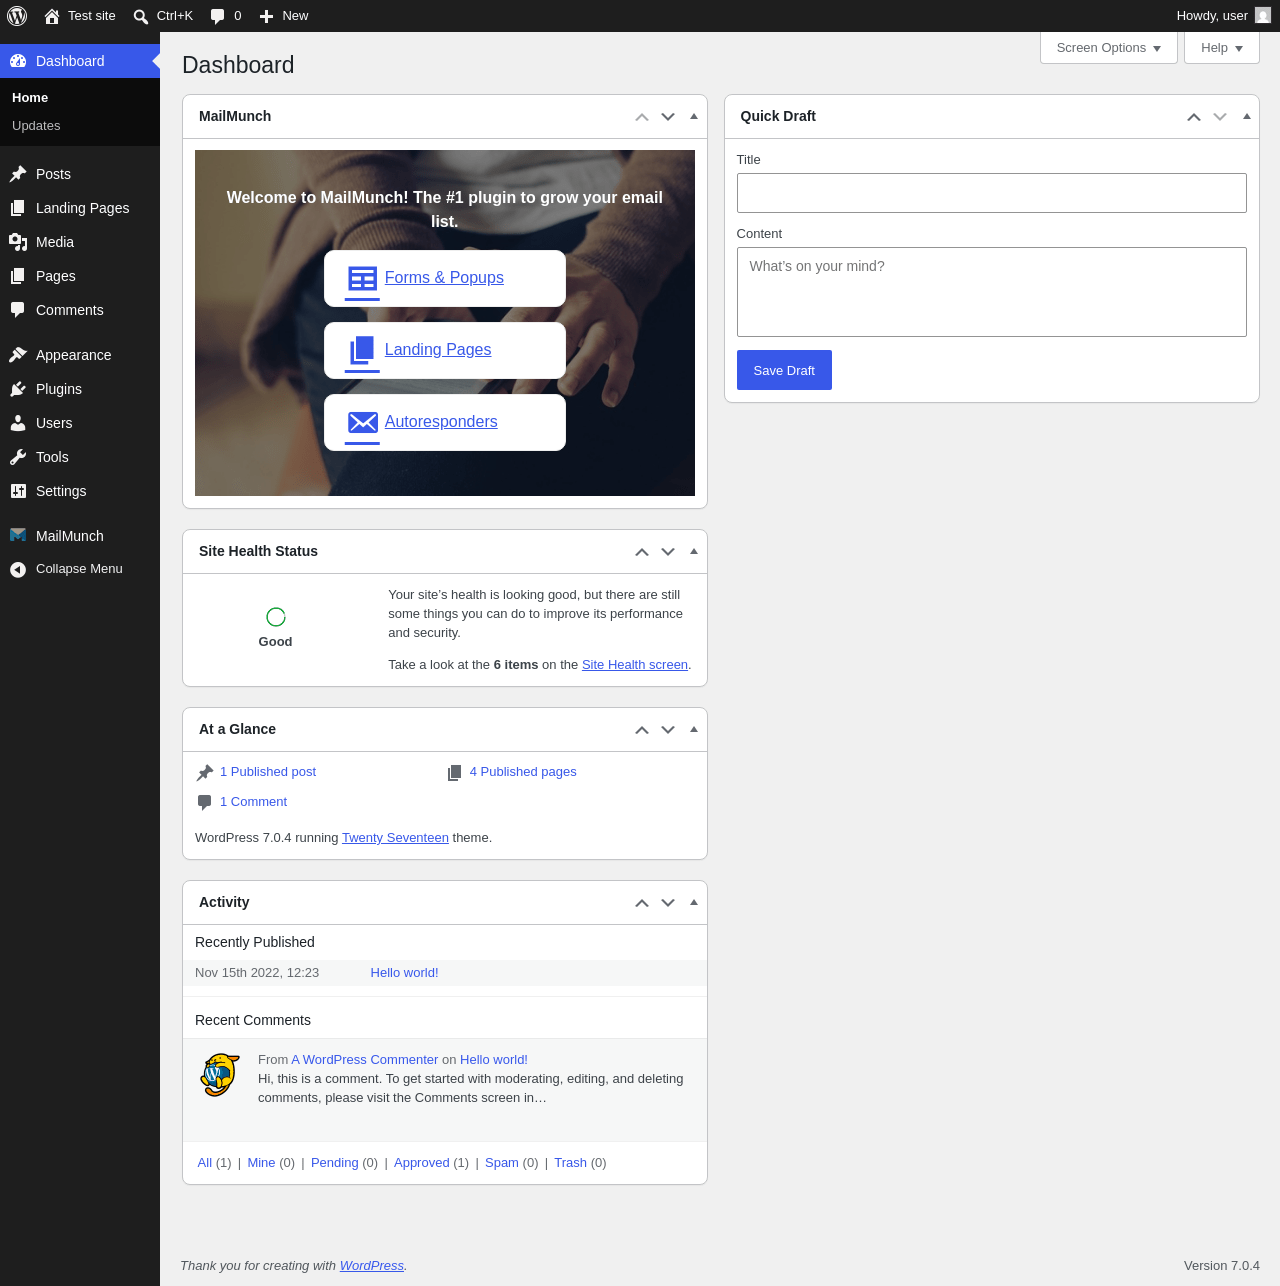Click the Plugins plug icon
The image size is (1280, 1286).
click(18, 389)
